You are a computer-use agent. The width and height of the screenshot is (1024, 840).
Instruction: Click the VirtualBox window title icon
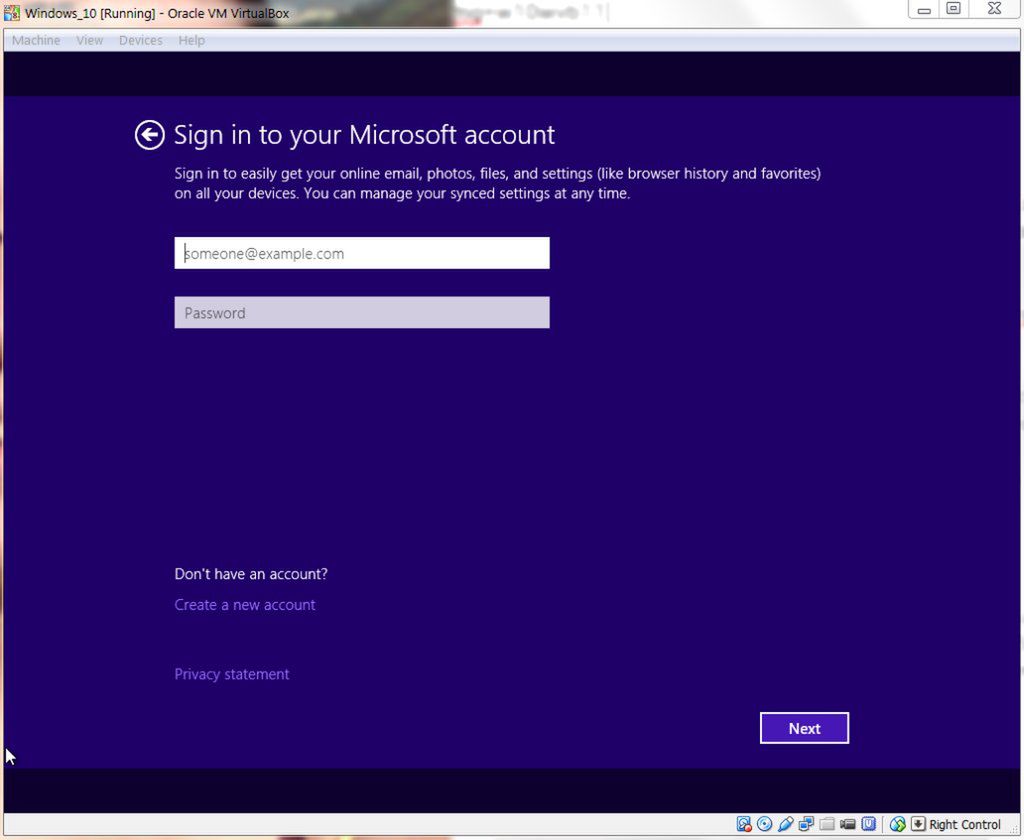coord(12,12)
